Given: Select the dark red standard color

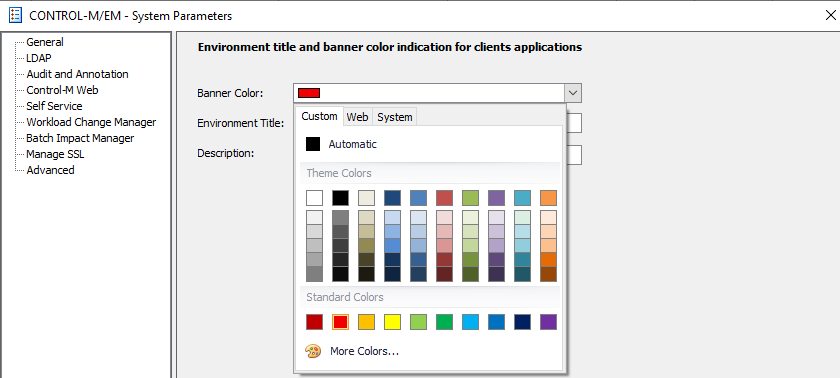Looking at the screenshot, I should click(314, 322).
